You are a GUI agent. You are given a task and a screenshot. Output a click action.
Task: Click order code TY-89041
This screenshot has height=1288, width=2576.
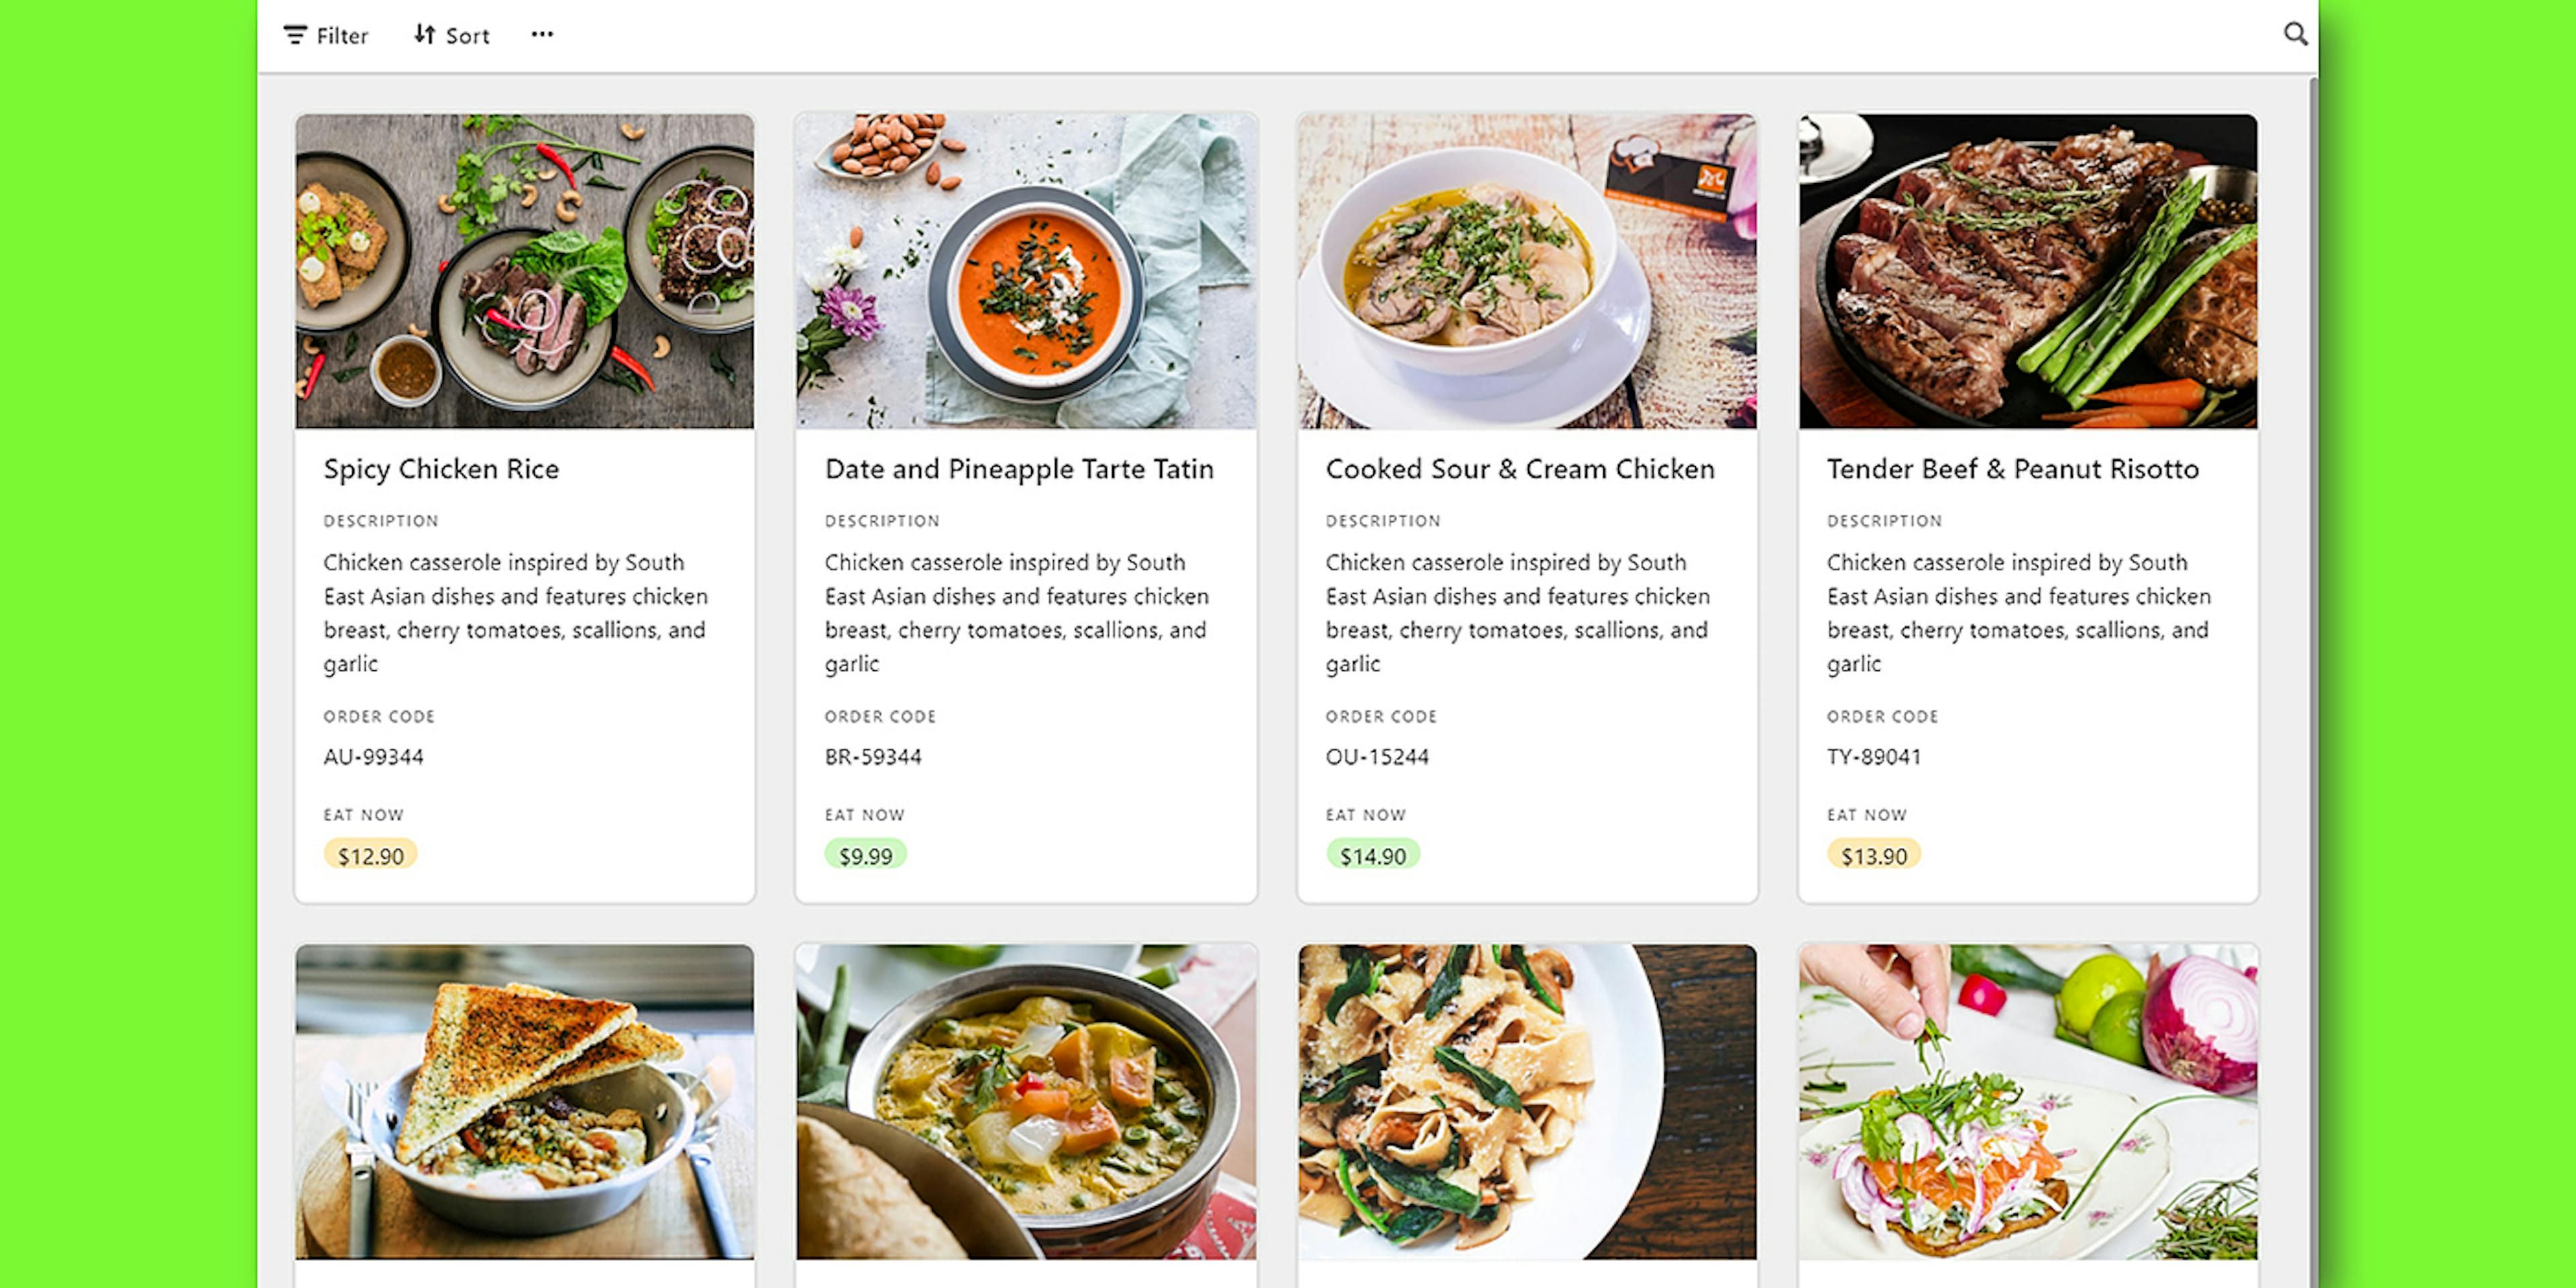(x=1873, y=757)
